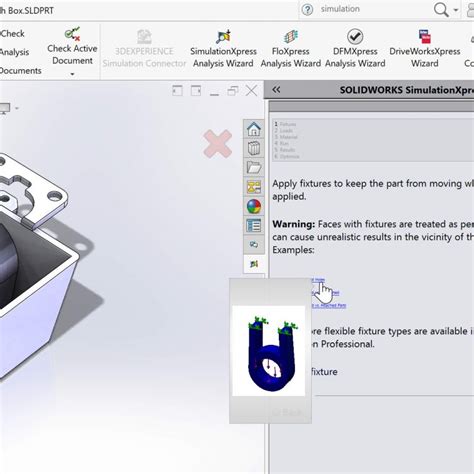
Task: Open View Palette task pane tab
Action: coord(254,187)
